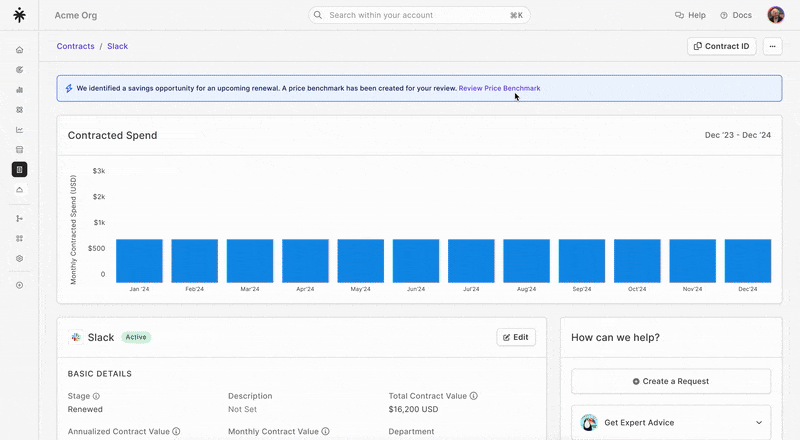Viewport: 800px width, 440px height.
Task: Click the four-squares integrations icon in sidebar
Action: pyautogui.click(x=19, y=238)
